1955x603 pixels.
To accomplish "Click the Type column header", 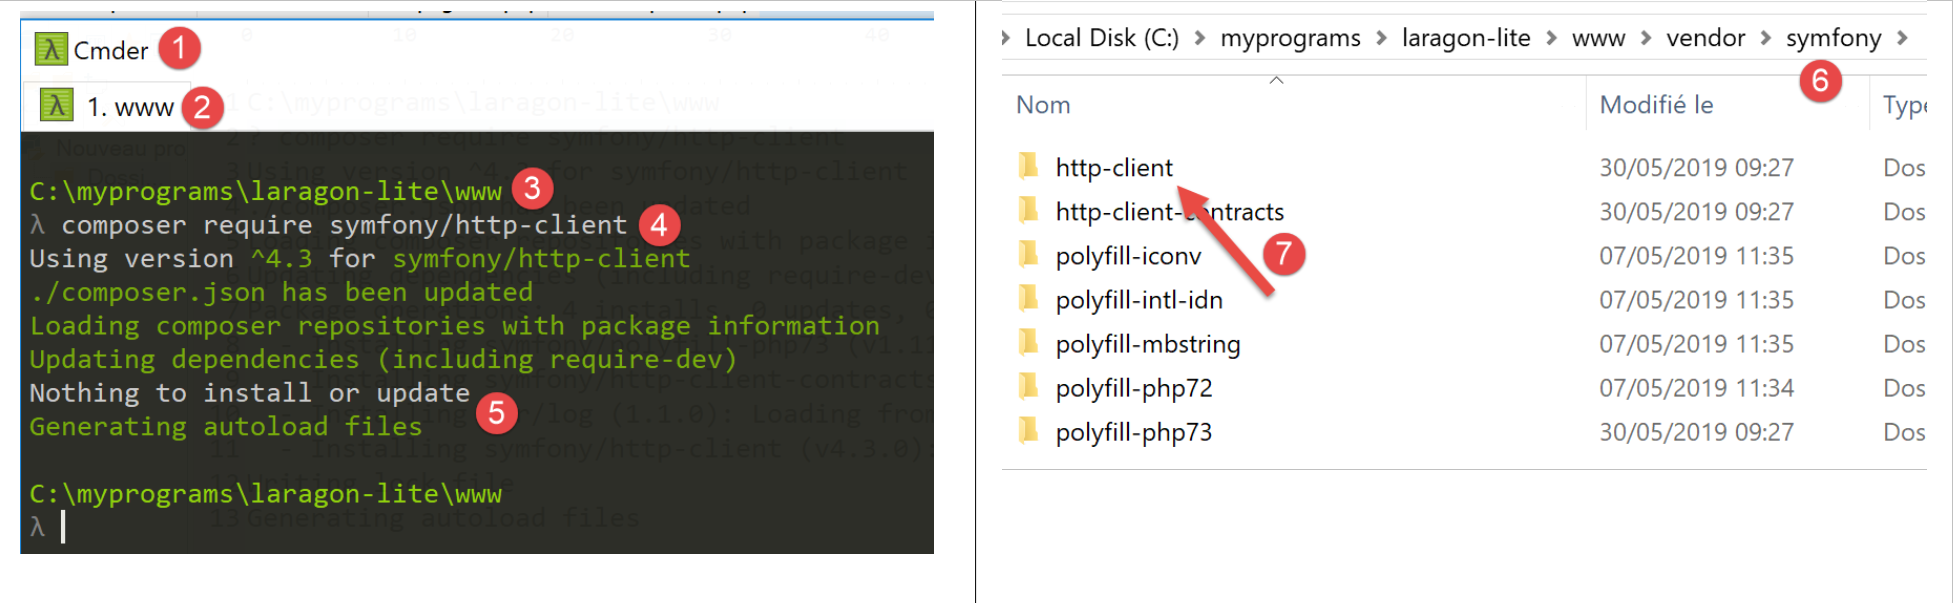I will 1903,105.
